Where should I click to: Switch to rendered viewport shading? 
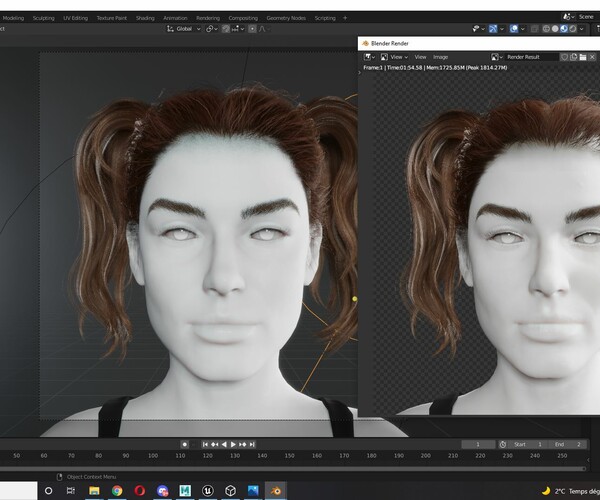(572, 29)
